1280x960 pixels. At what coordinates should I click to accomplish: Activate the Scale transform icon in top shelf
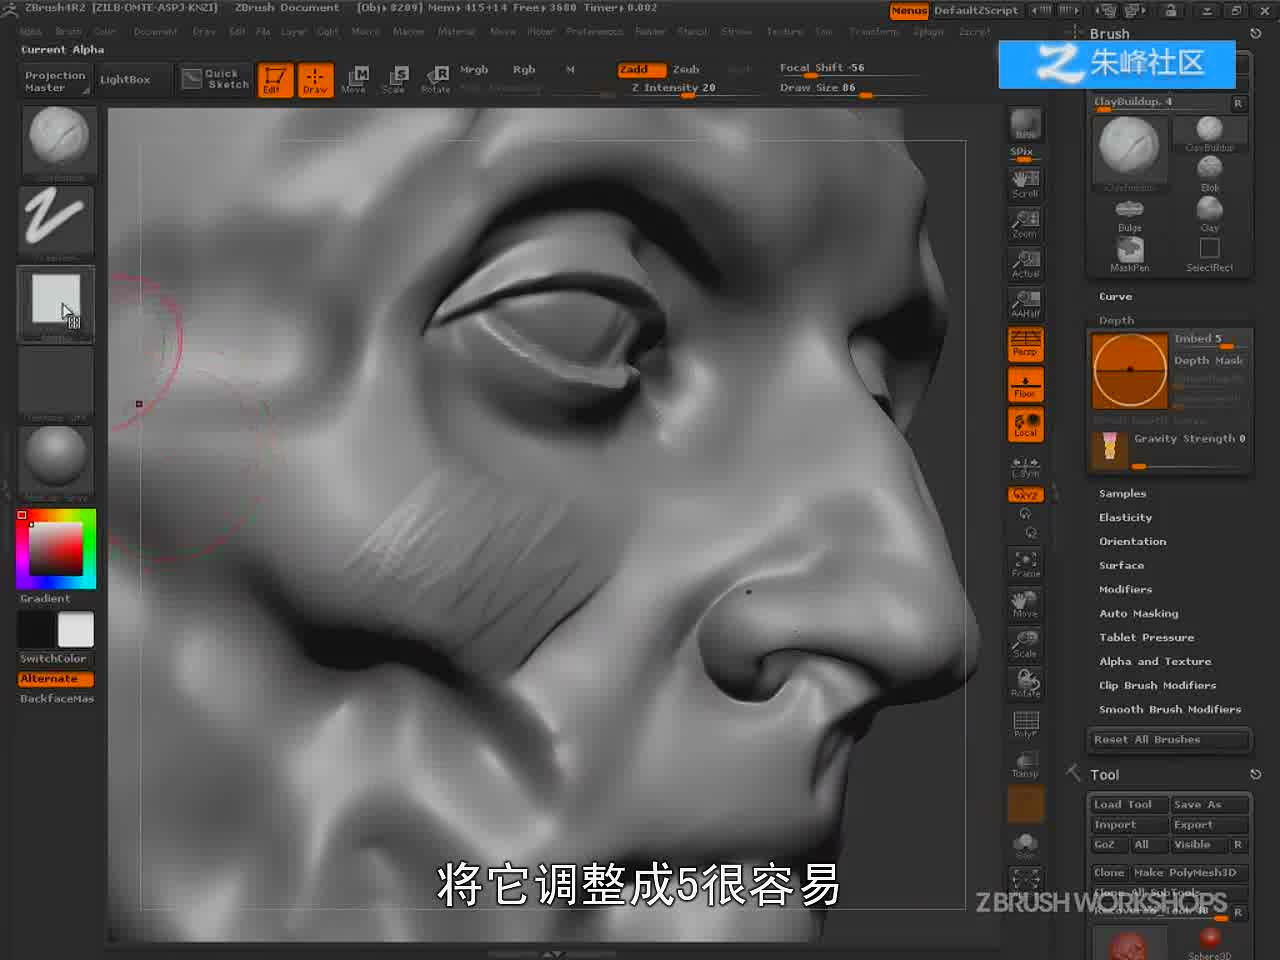click(x=394, y=79)
